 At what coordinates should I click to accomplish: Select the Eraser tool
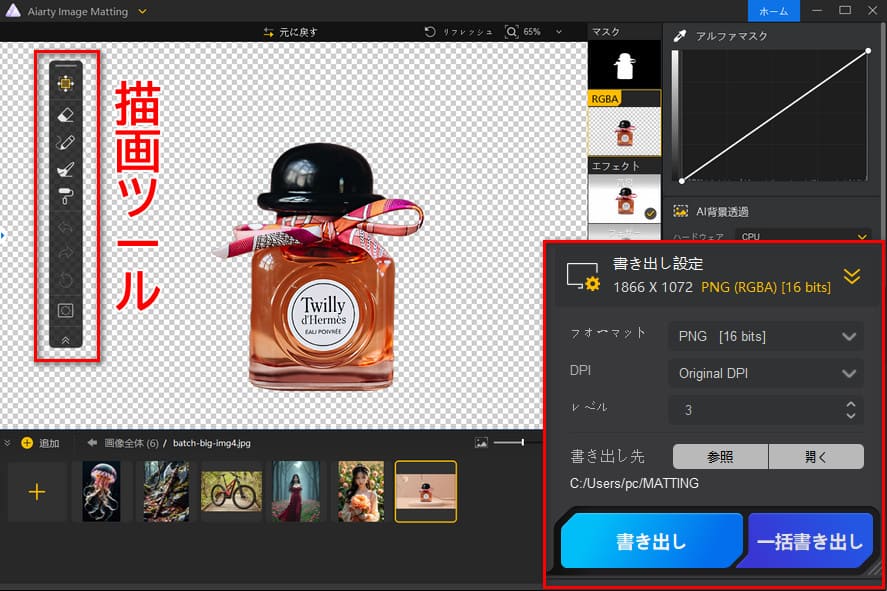click(66, 115)
